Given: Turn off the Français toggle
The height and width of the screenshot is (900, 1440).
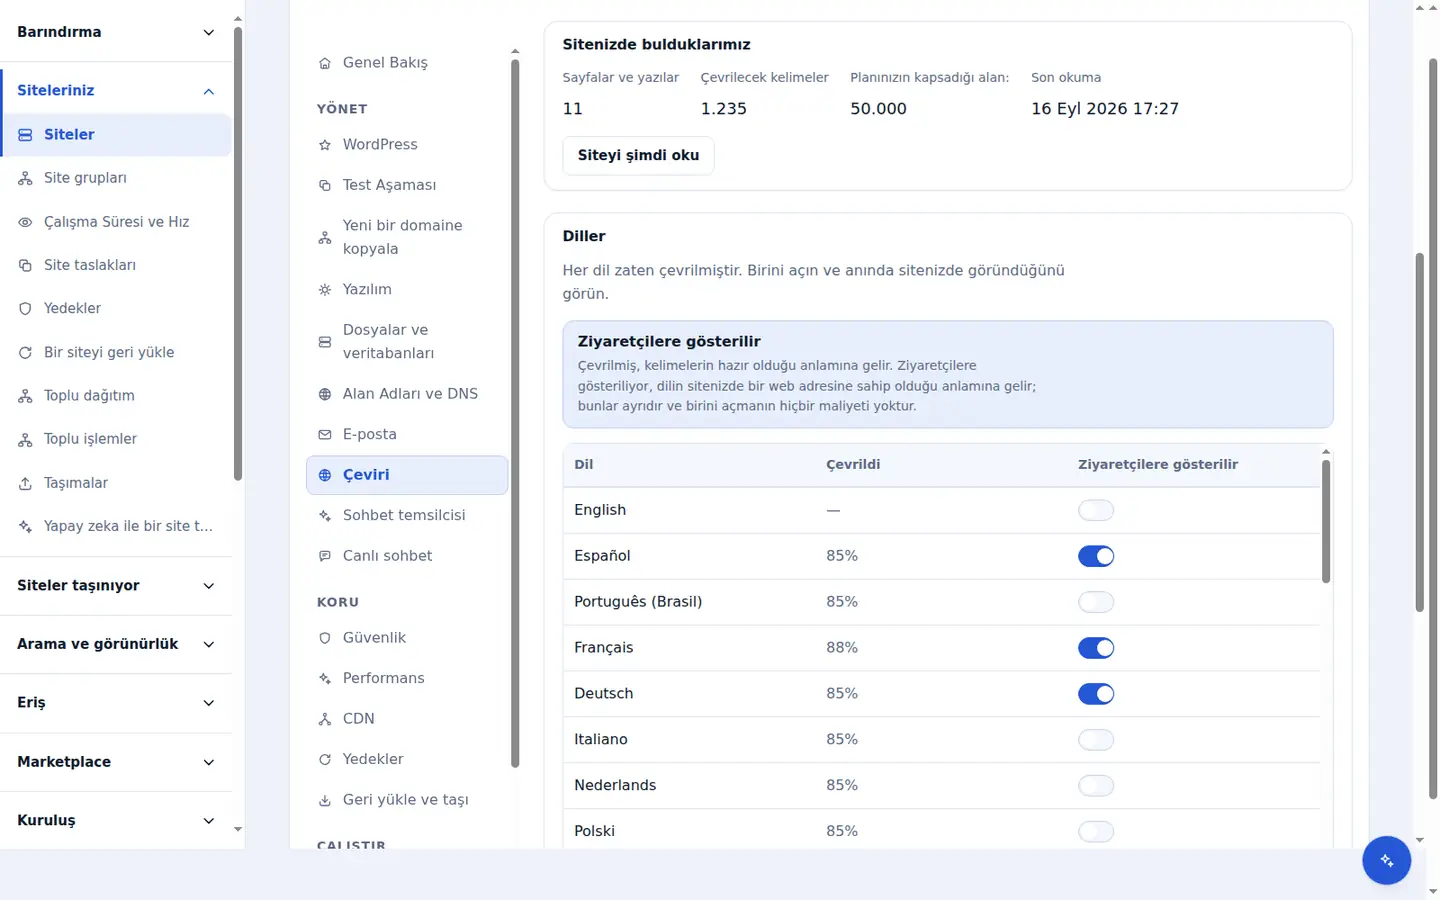Looking at the screenshot, I should click(1096, 648).
